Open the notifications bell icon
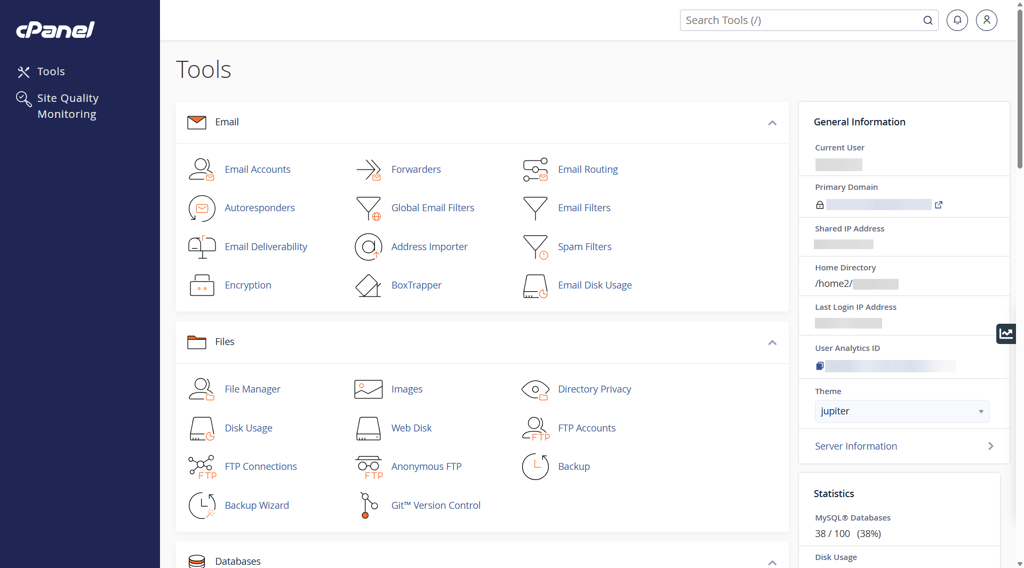Image resolution: width=1024 pixels, height=568 pixels. pyautogui.click(x=957, y=20)
